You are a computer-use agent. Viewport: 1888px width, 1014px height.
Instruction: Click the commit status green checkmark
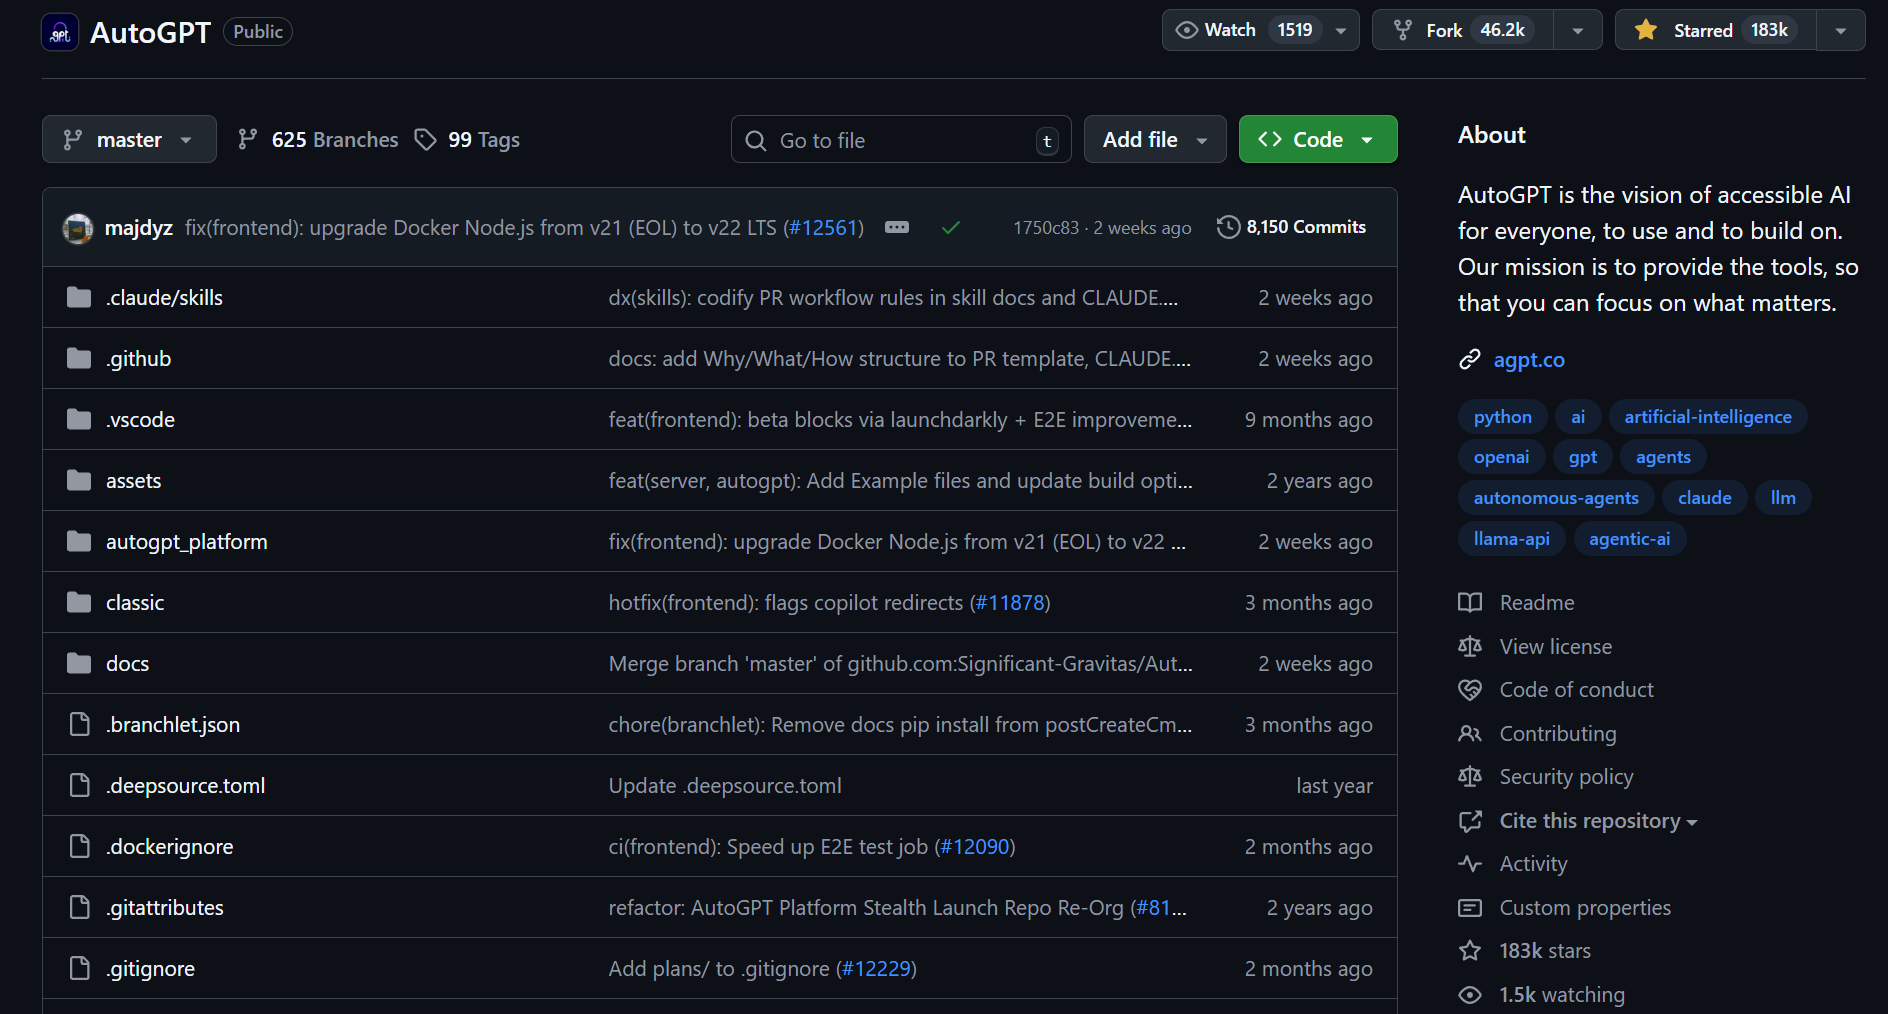950,228
